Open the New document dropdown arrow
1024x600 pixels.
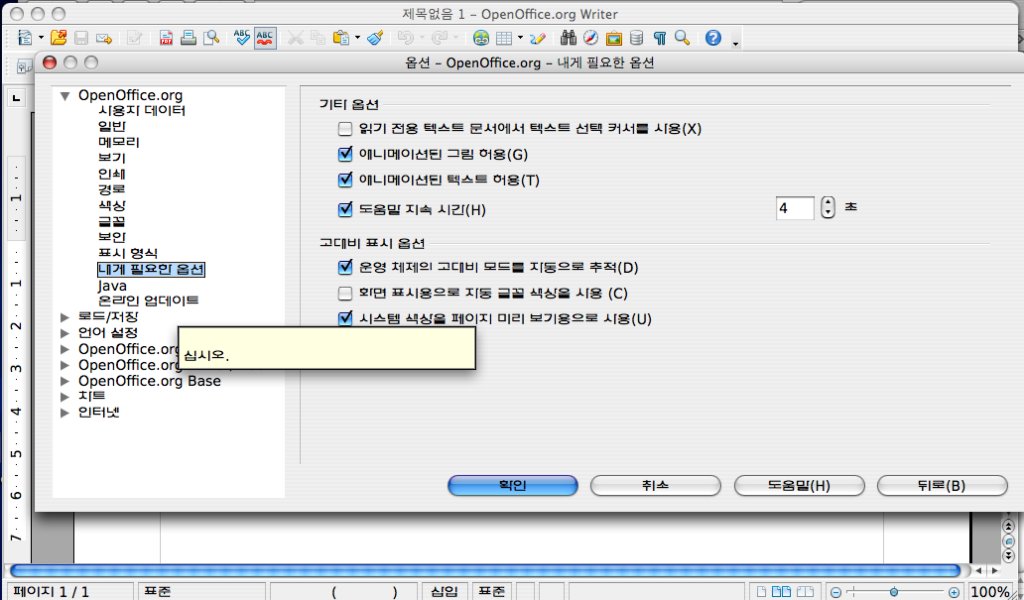[x=40, y=38]
